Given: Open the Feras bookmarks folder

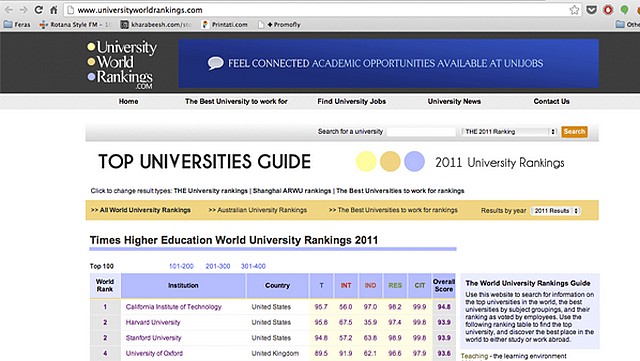Looking at the screenshot, I should 17,25.
